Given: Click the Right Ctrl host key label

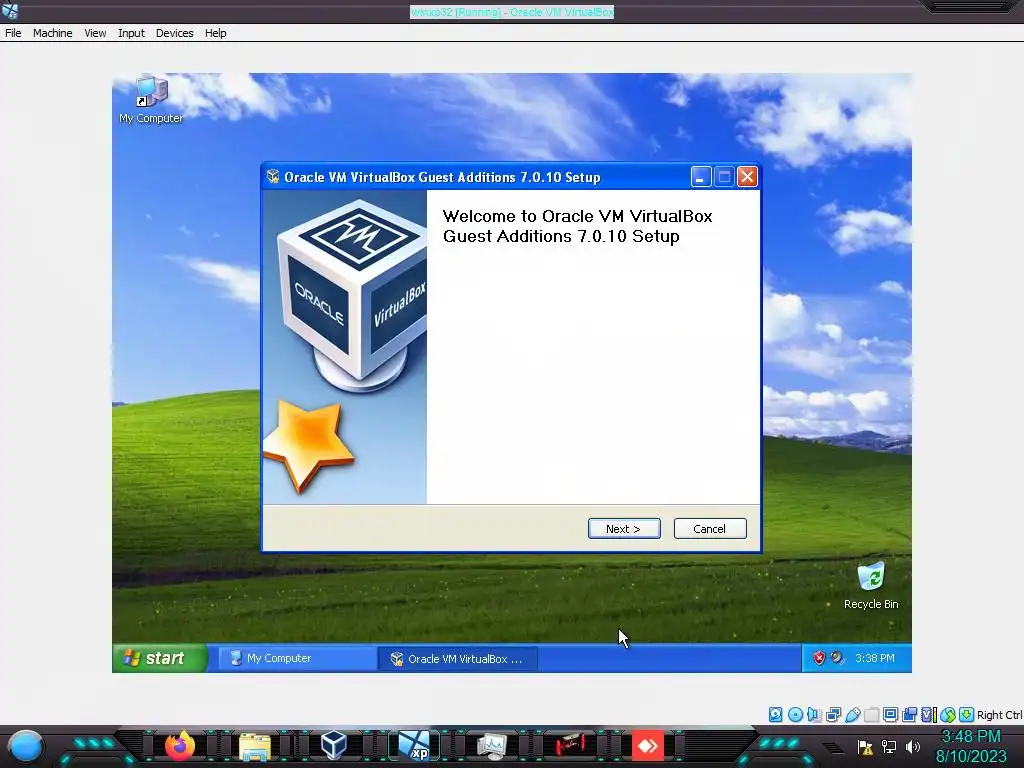Looking at the screenshot, I should (x=999, y=715).
